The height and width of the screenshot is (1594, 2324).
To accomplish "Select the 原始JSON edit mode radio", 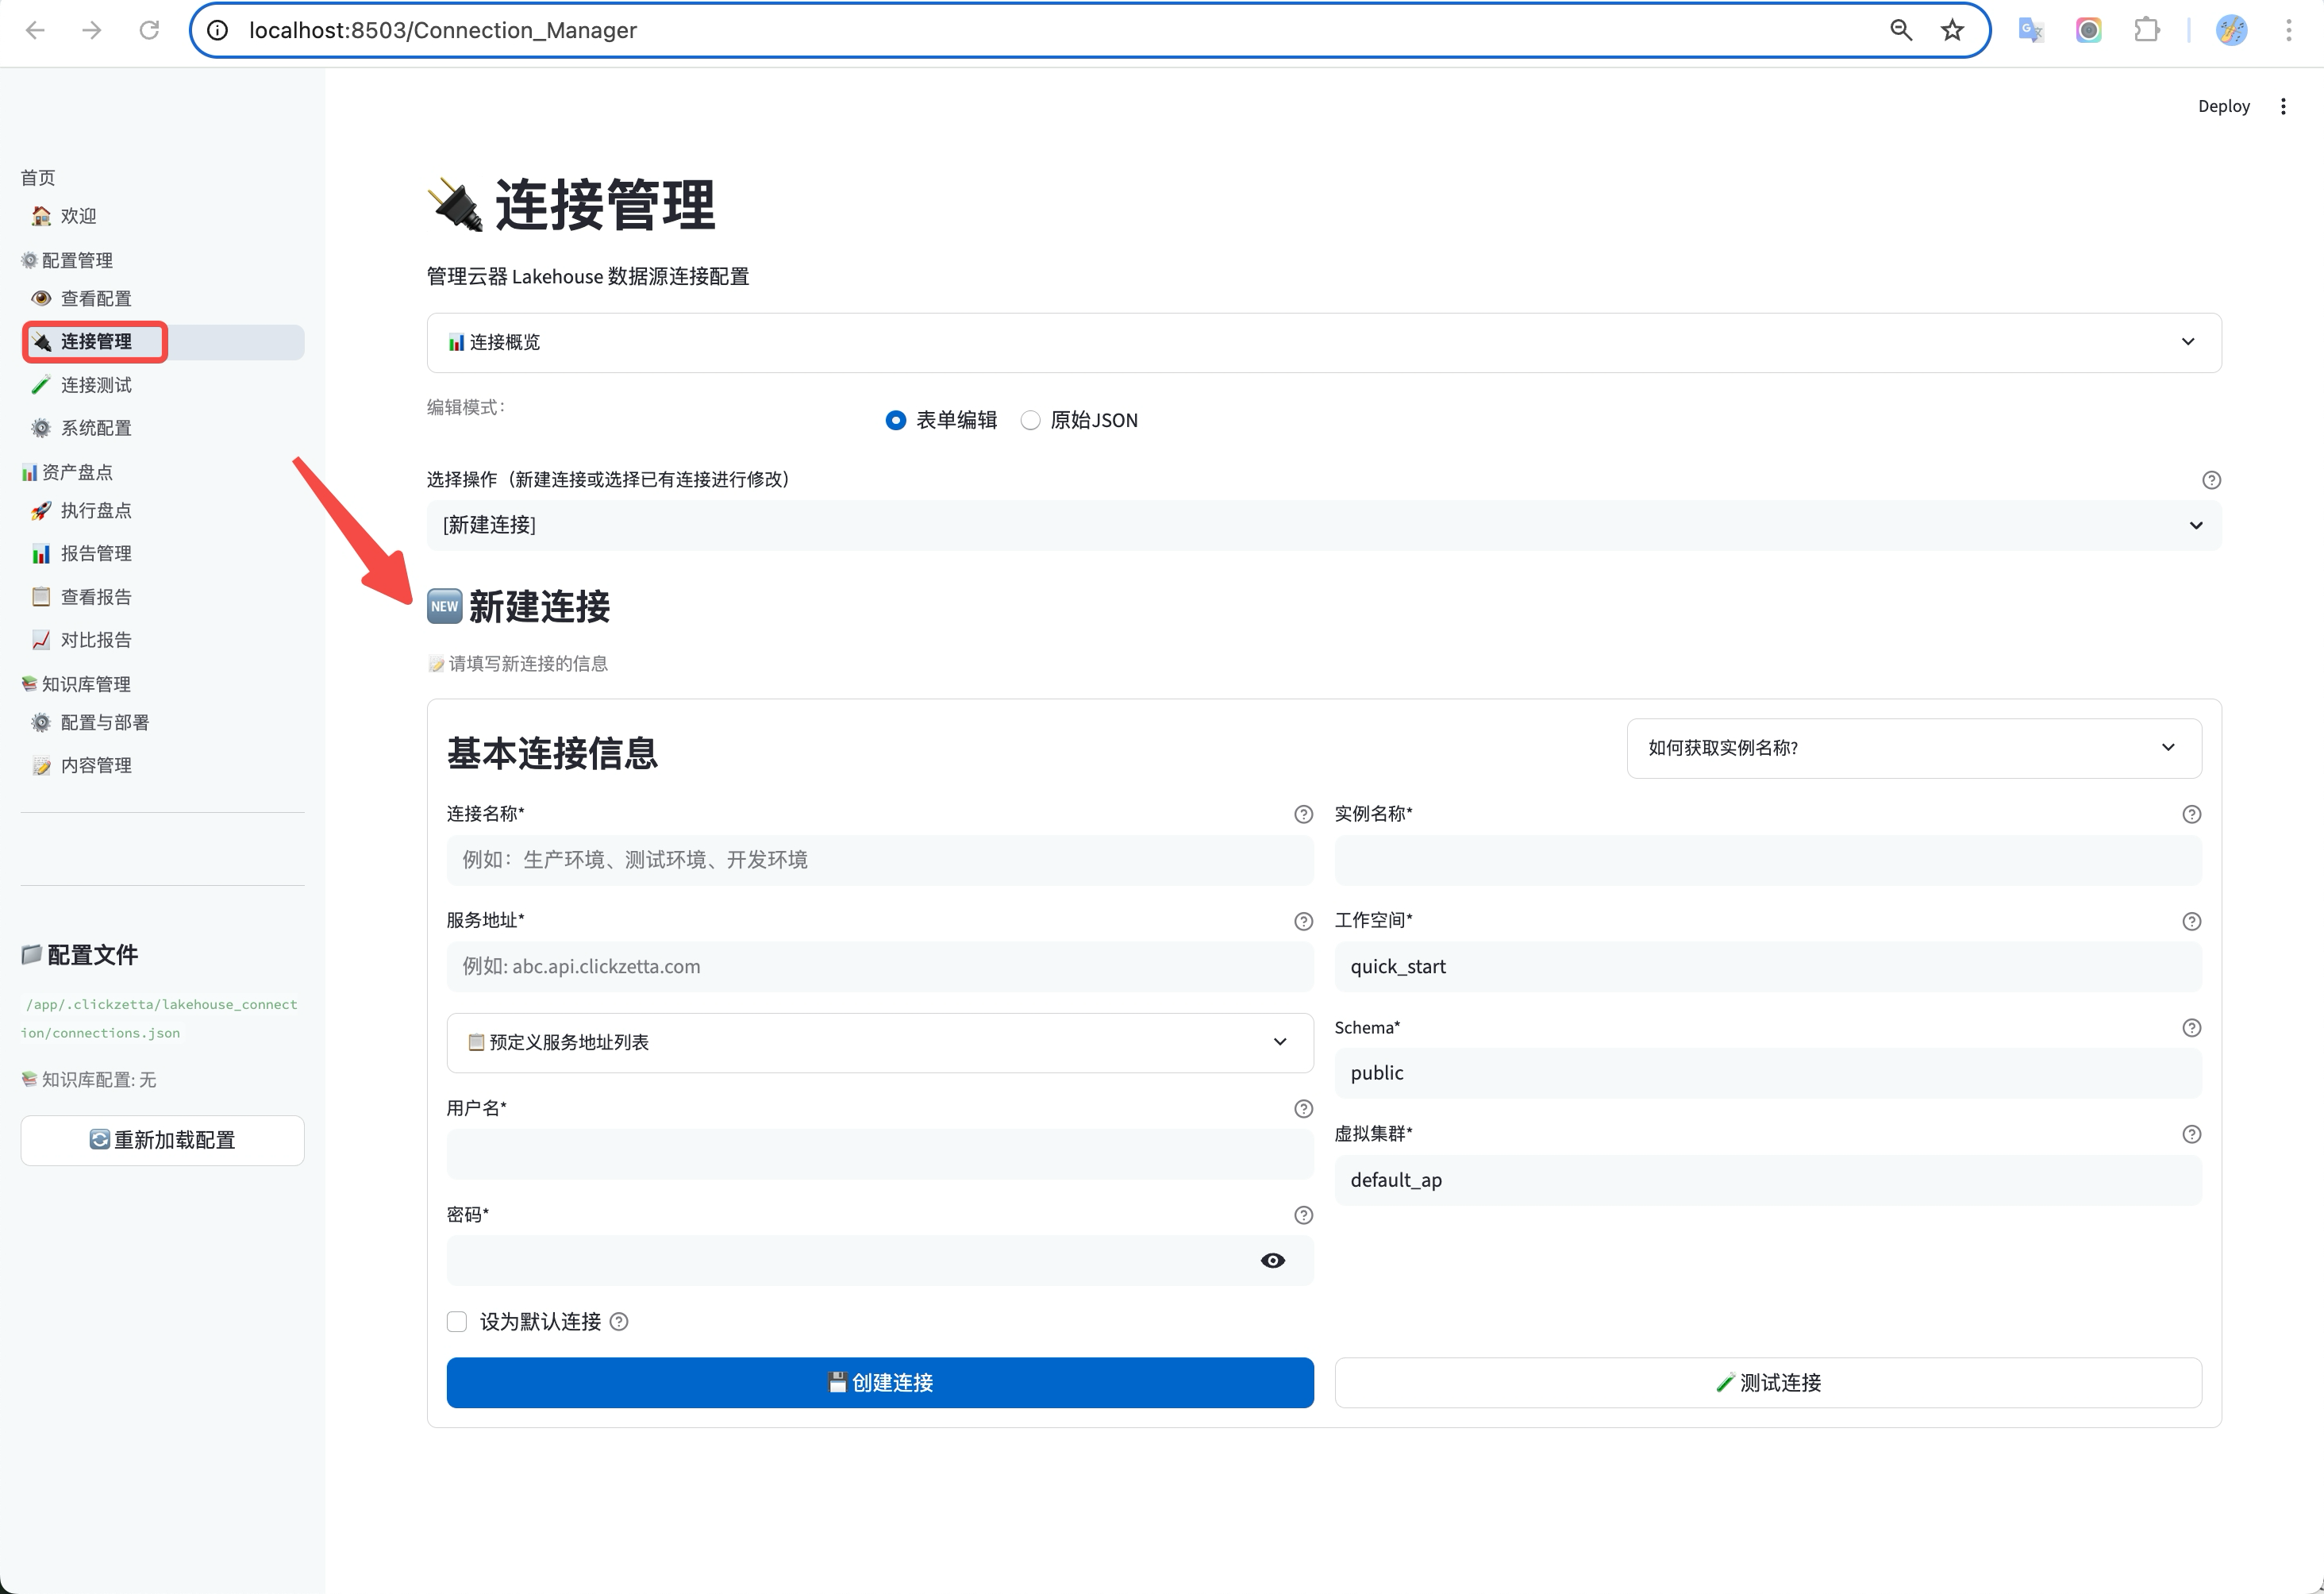I will (x=1030, y=420).
